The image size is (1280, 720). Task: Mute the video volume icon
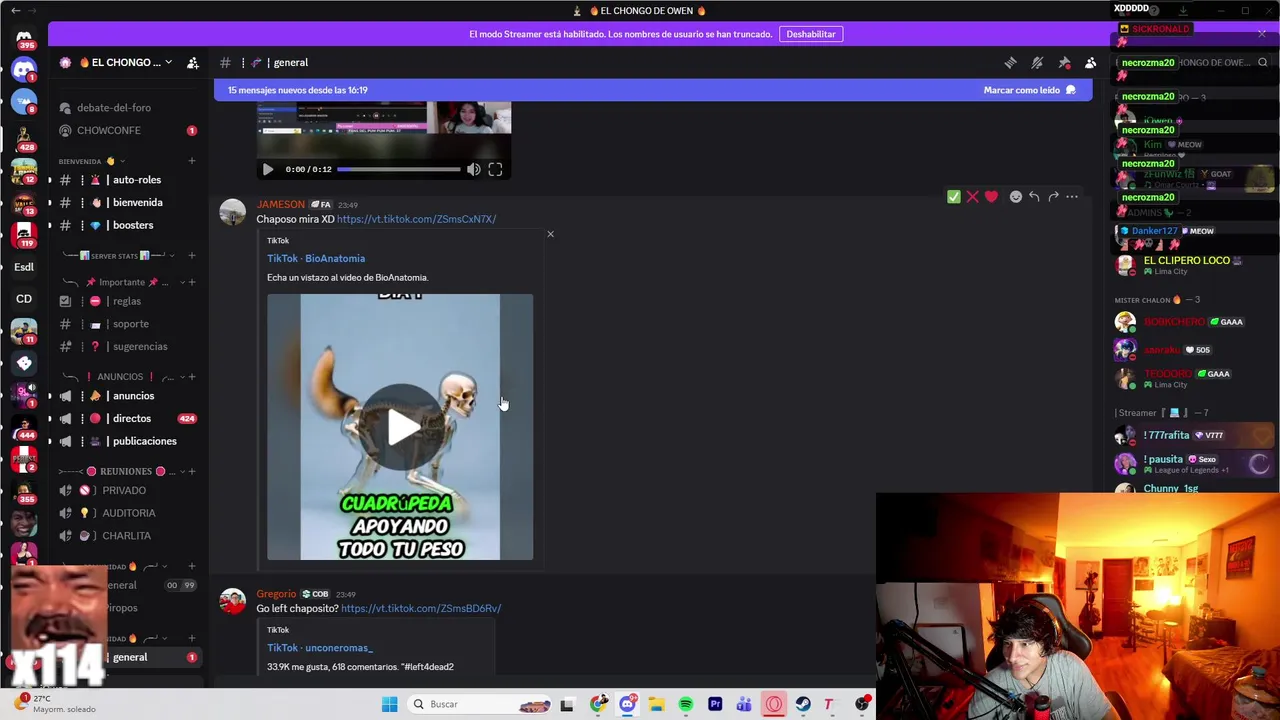[x=474, y=169]
